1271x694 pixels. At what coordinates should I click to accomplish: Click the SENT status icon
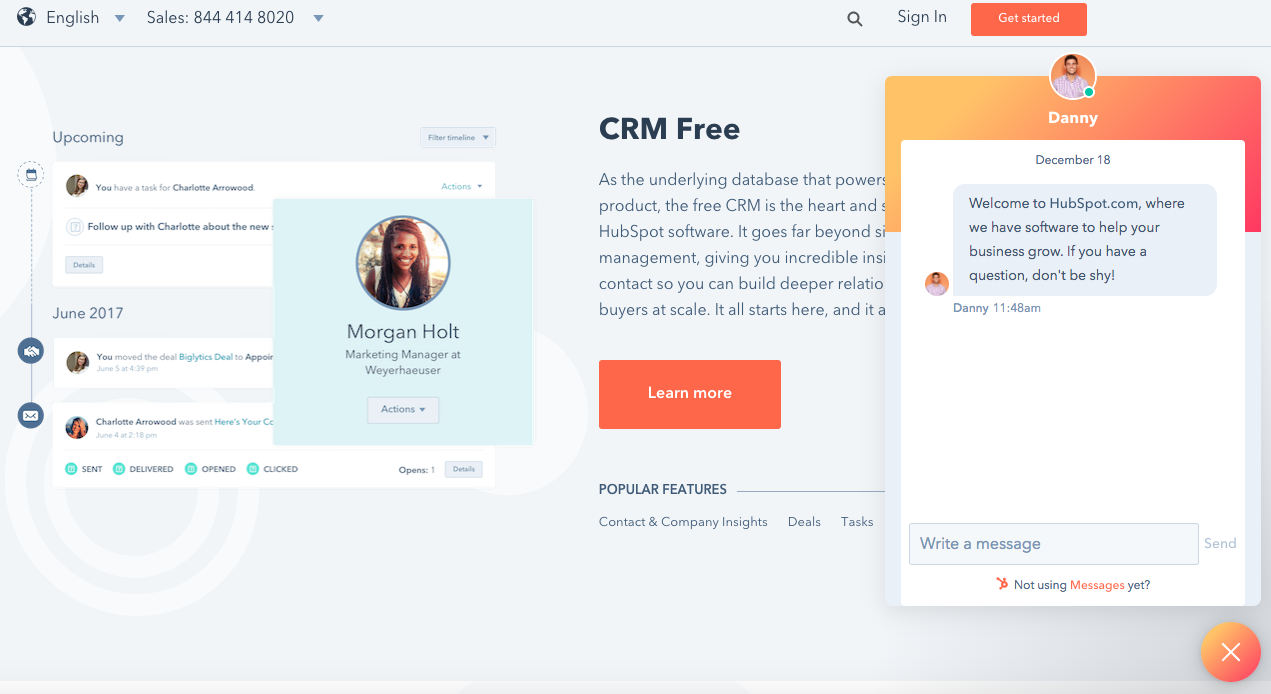[71, 469]
